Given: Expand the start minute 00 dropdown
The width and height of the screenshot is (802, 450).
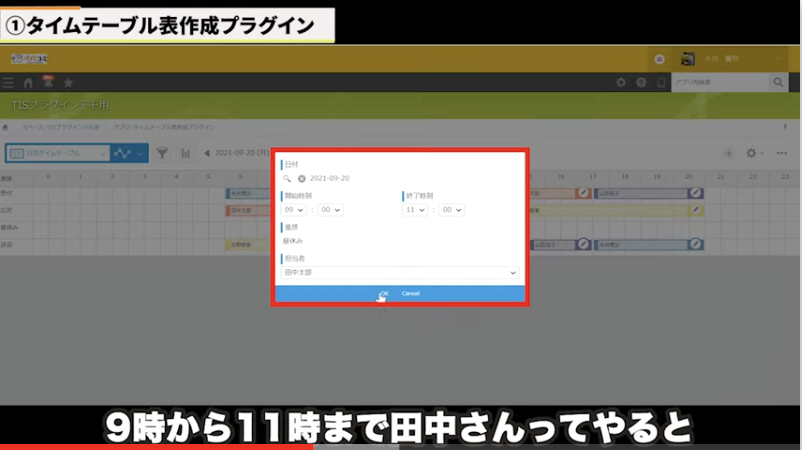Looking at the screenshot, I should [331, 210].
